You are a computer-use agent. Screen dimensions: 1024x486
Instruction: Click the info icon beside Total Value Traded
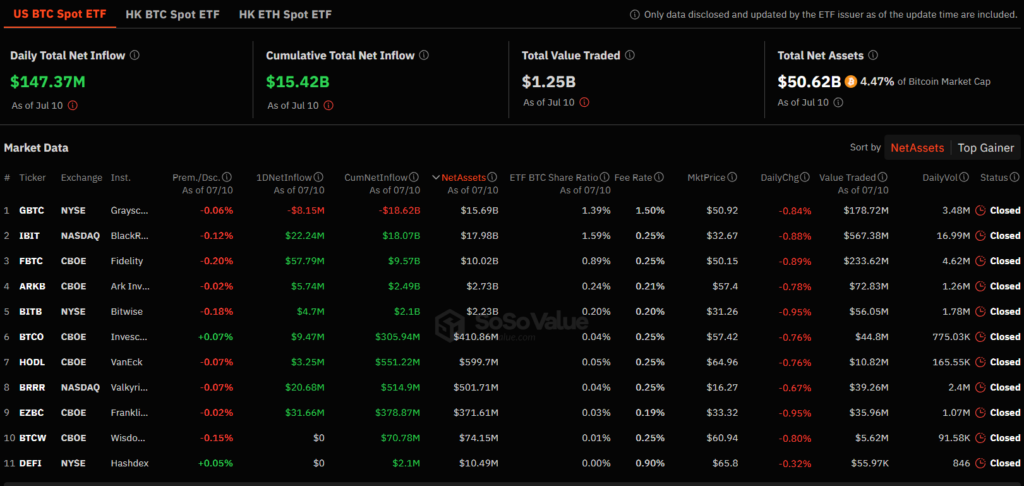630,56
